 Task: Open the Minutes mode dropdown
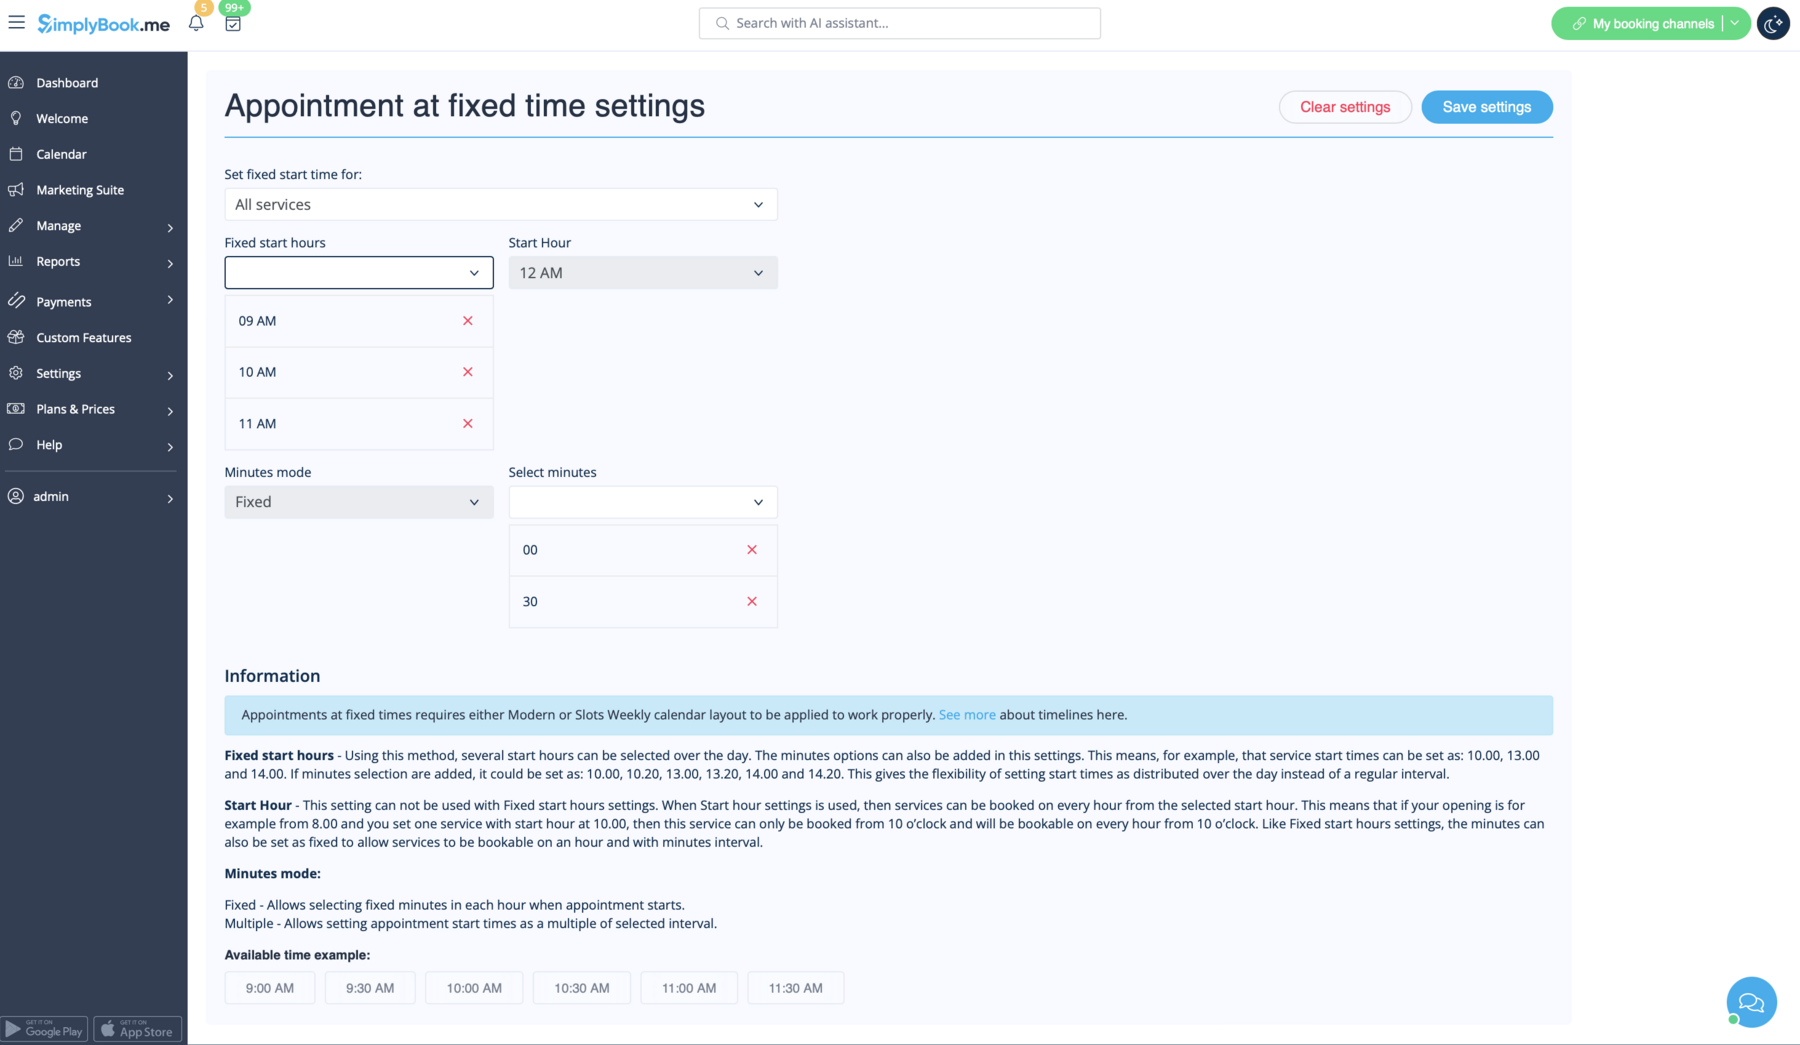tap(358, 501)
